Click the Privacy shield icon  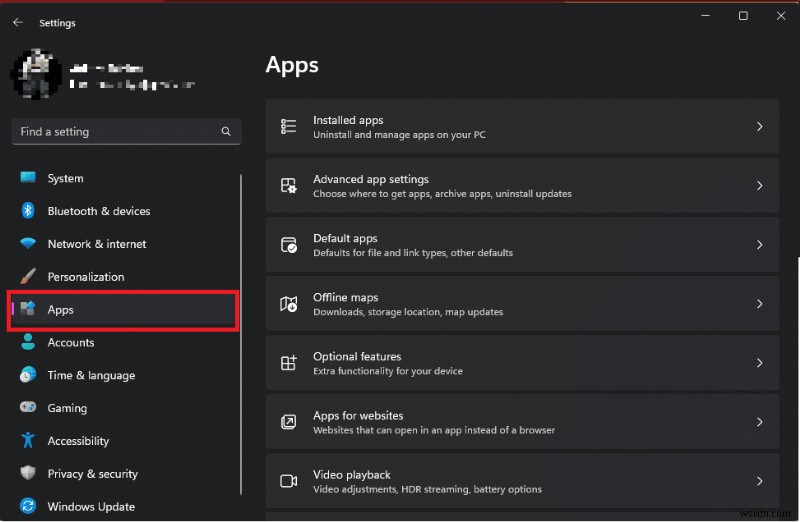28,473
